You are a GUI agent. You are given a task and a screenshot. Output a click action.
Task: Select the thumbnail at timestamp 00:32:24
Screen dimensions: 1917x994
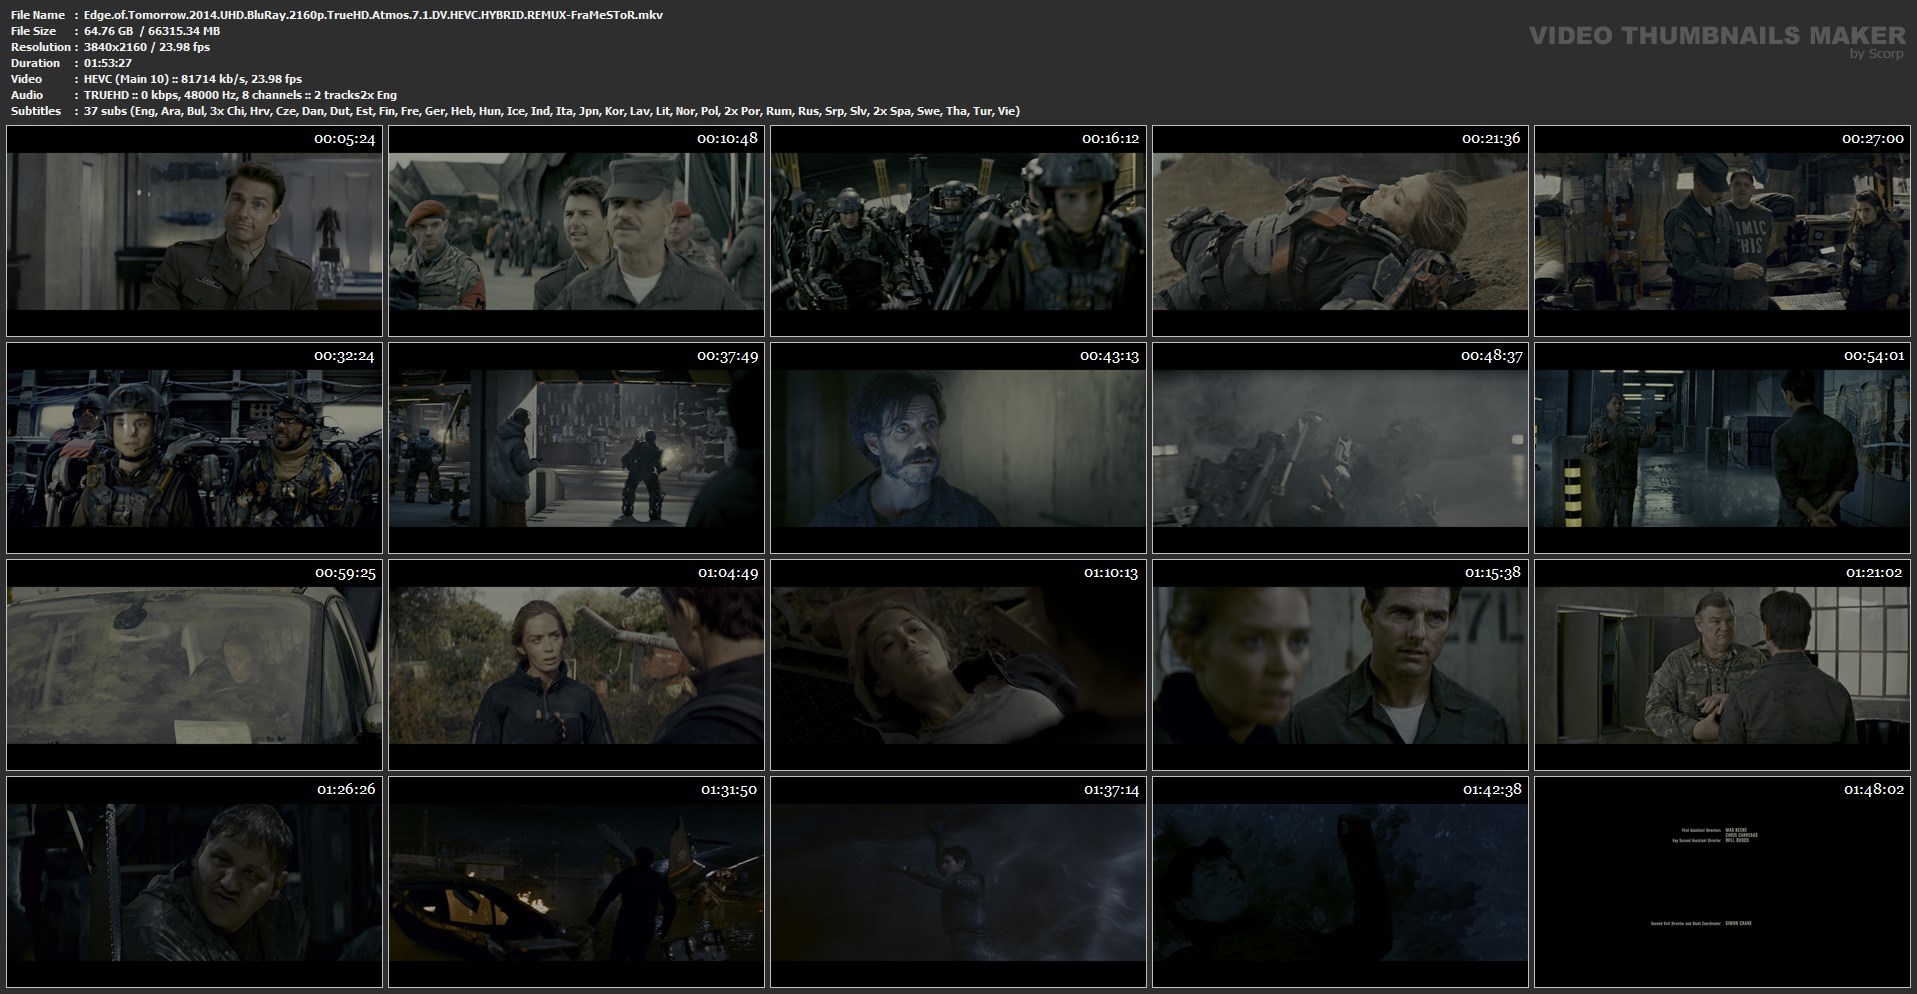point(194,448)
